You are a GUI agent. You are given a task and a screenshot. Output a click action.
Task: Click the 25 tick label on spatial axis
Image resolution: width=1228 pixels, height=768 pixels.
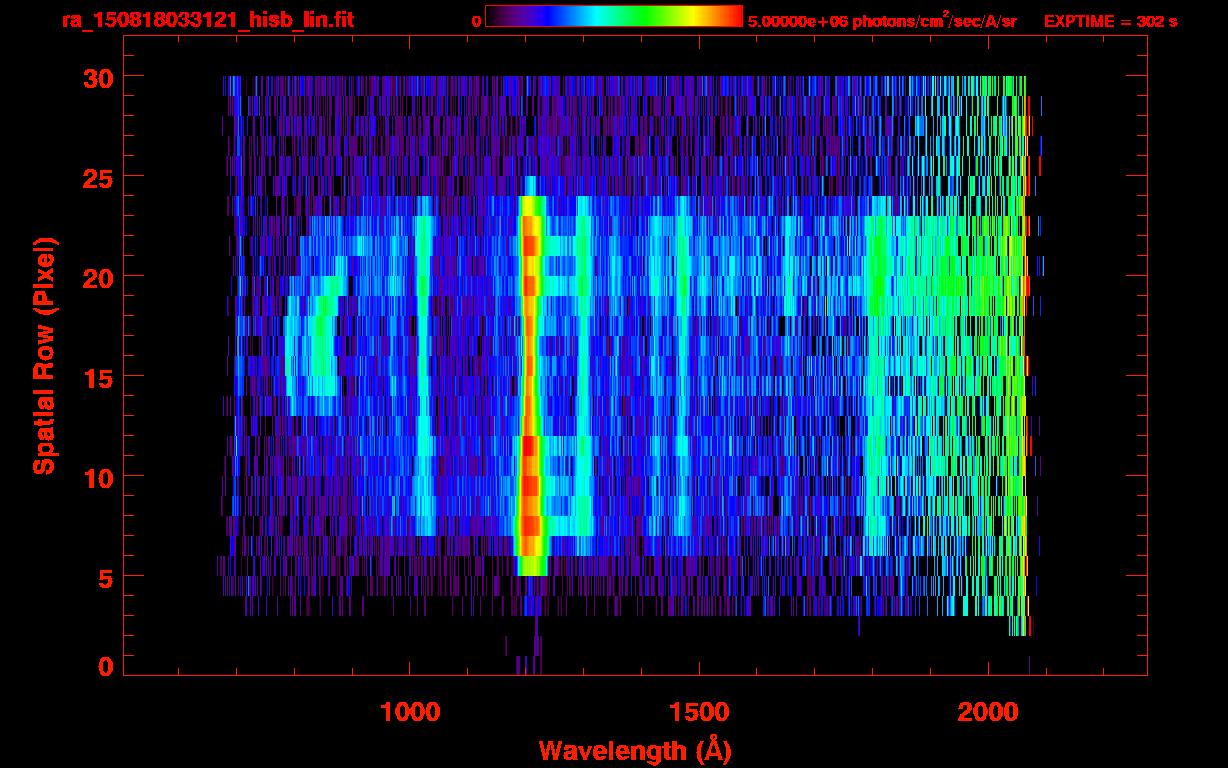(97, 177)
